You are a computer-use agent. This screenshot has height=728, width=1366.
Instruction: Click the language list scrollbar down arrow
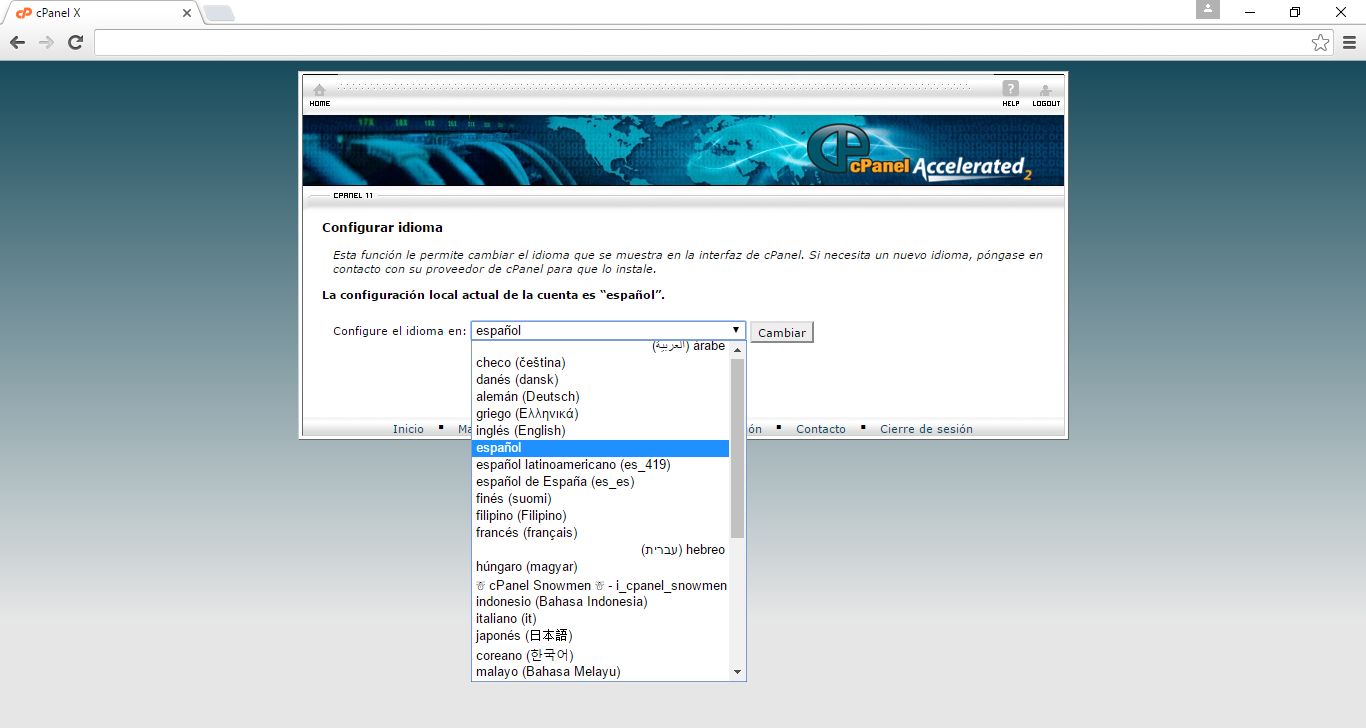coord(738,672)
